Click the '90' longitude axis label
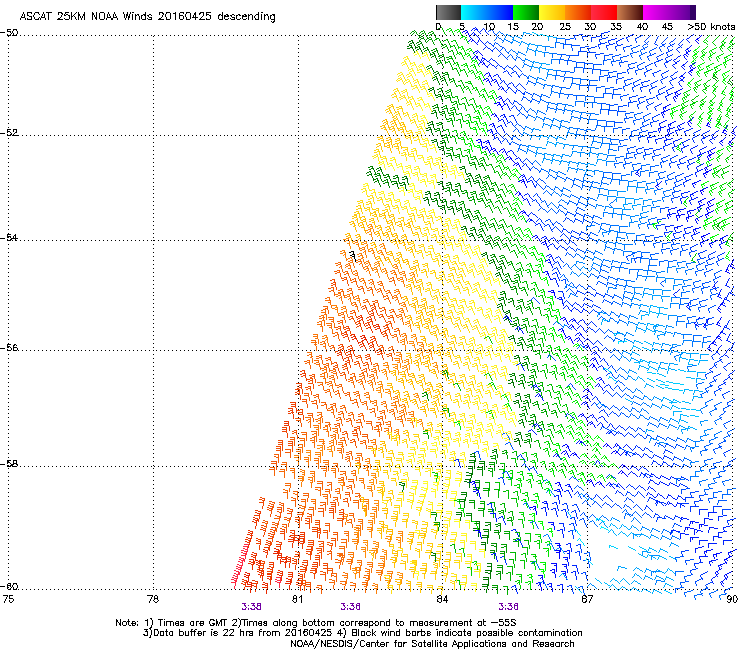The image size is (740, 650). 732,599
